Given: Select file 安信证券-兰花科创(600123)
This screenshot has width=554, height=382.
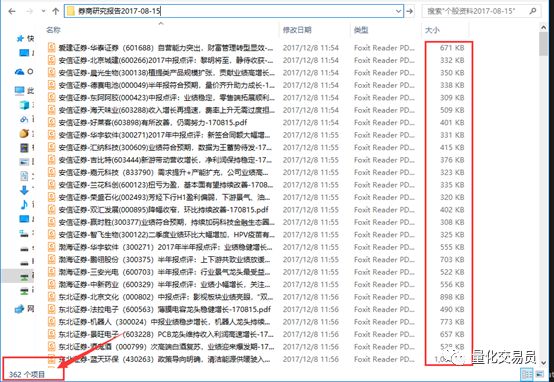Looking at the screenshot, I should [166, 185].
